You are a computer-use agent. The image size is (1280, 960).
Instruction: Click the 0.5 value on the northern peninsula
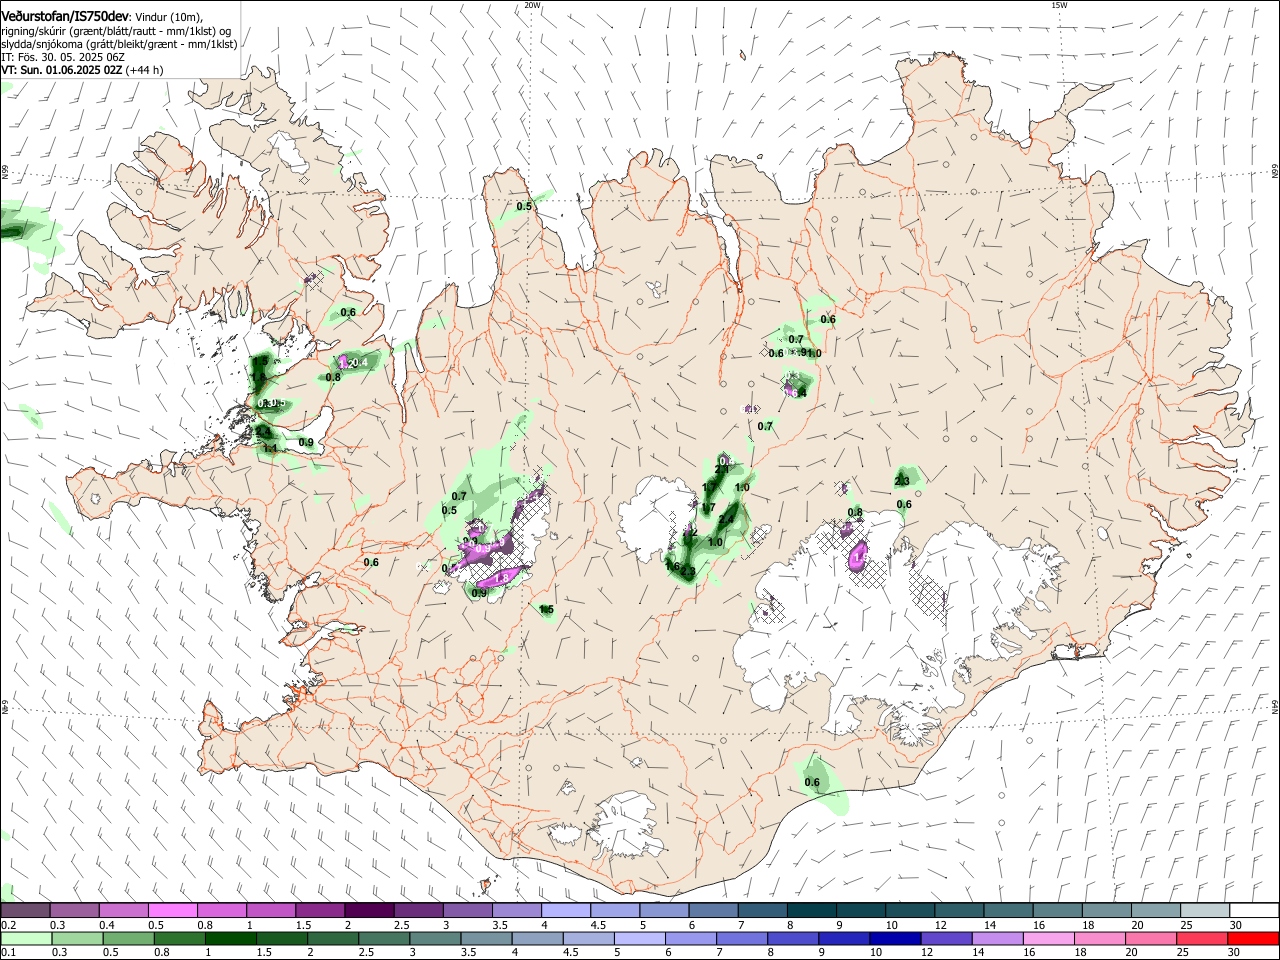[x=524, y=206]
